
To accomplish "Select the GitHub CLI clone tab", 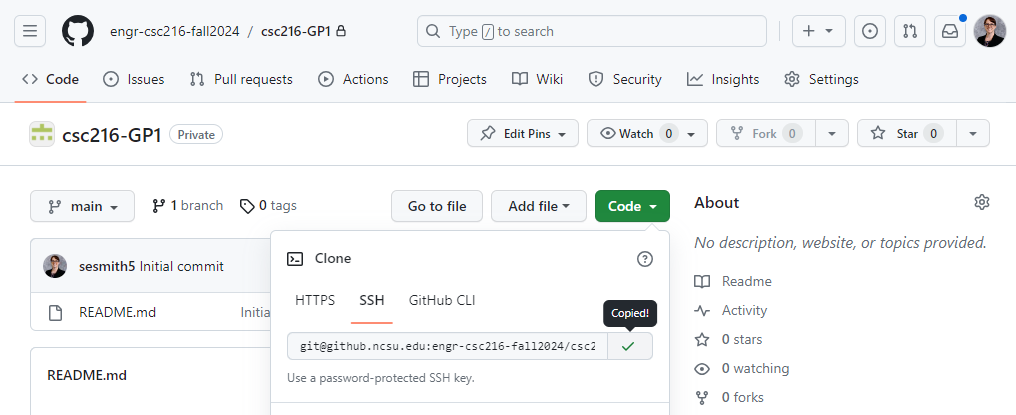I will pyautogui.click(x=442, y=300).
